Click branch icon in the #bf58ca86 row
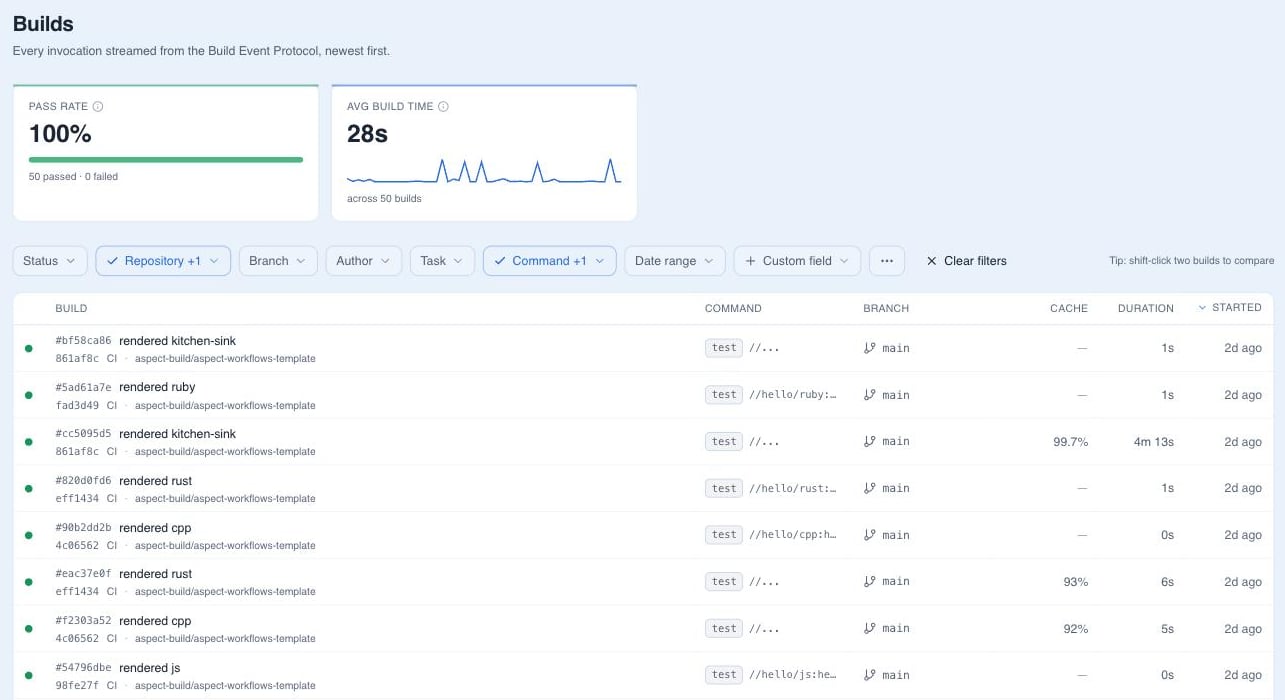Screen dimensions: 1285x700 869,348
